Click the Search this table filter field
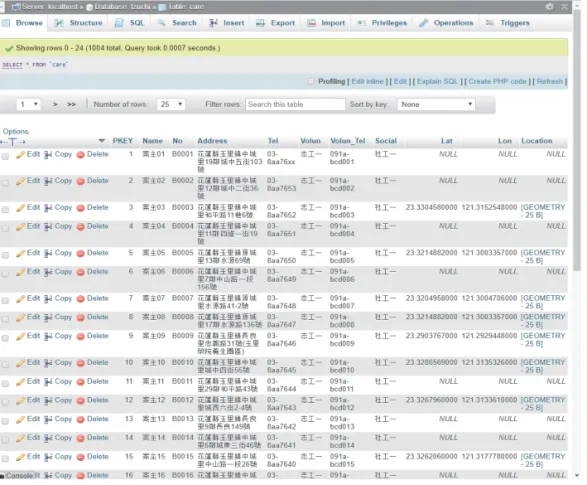The height and width of the screenshot is (485, 587). tap(295, 104)
